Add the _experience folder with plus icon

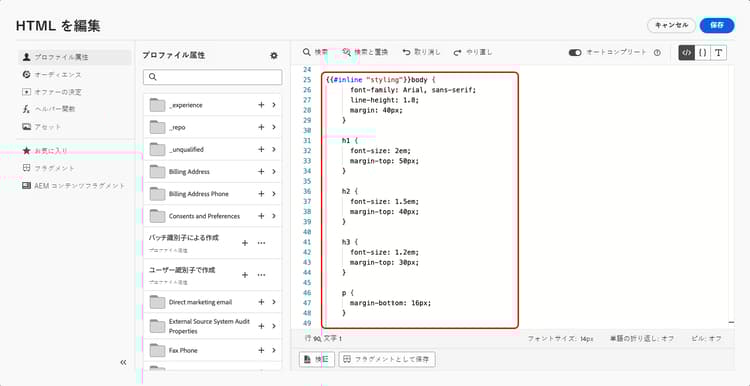261,105
